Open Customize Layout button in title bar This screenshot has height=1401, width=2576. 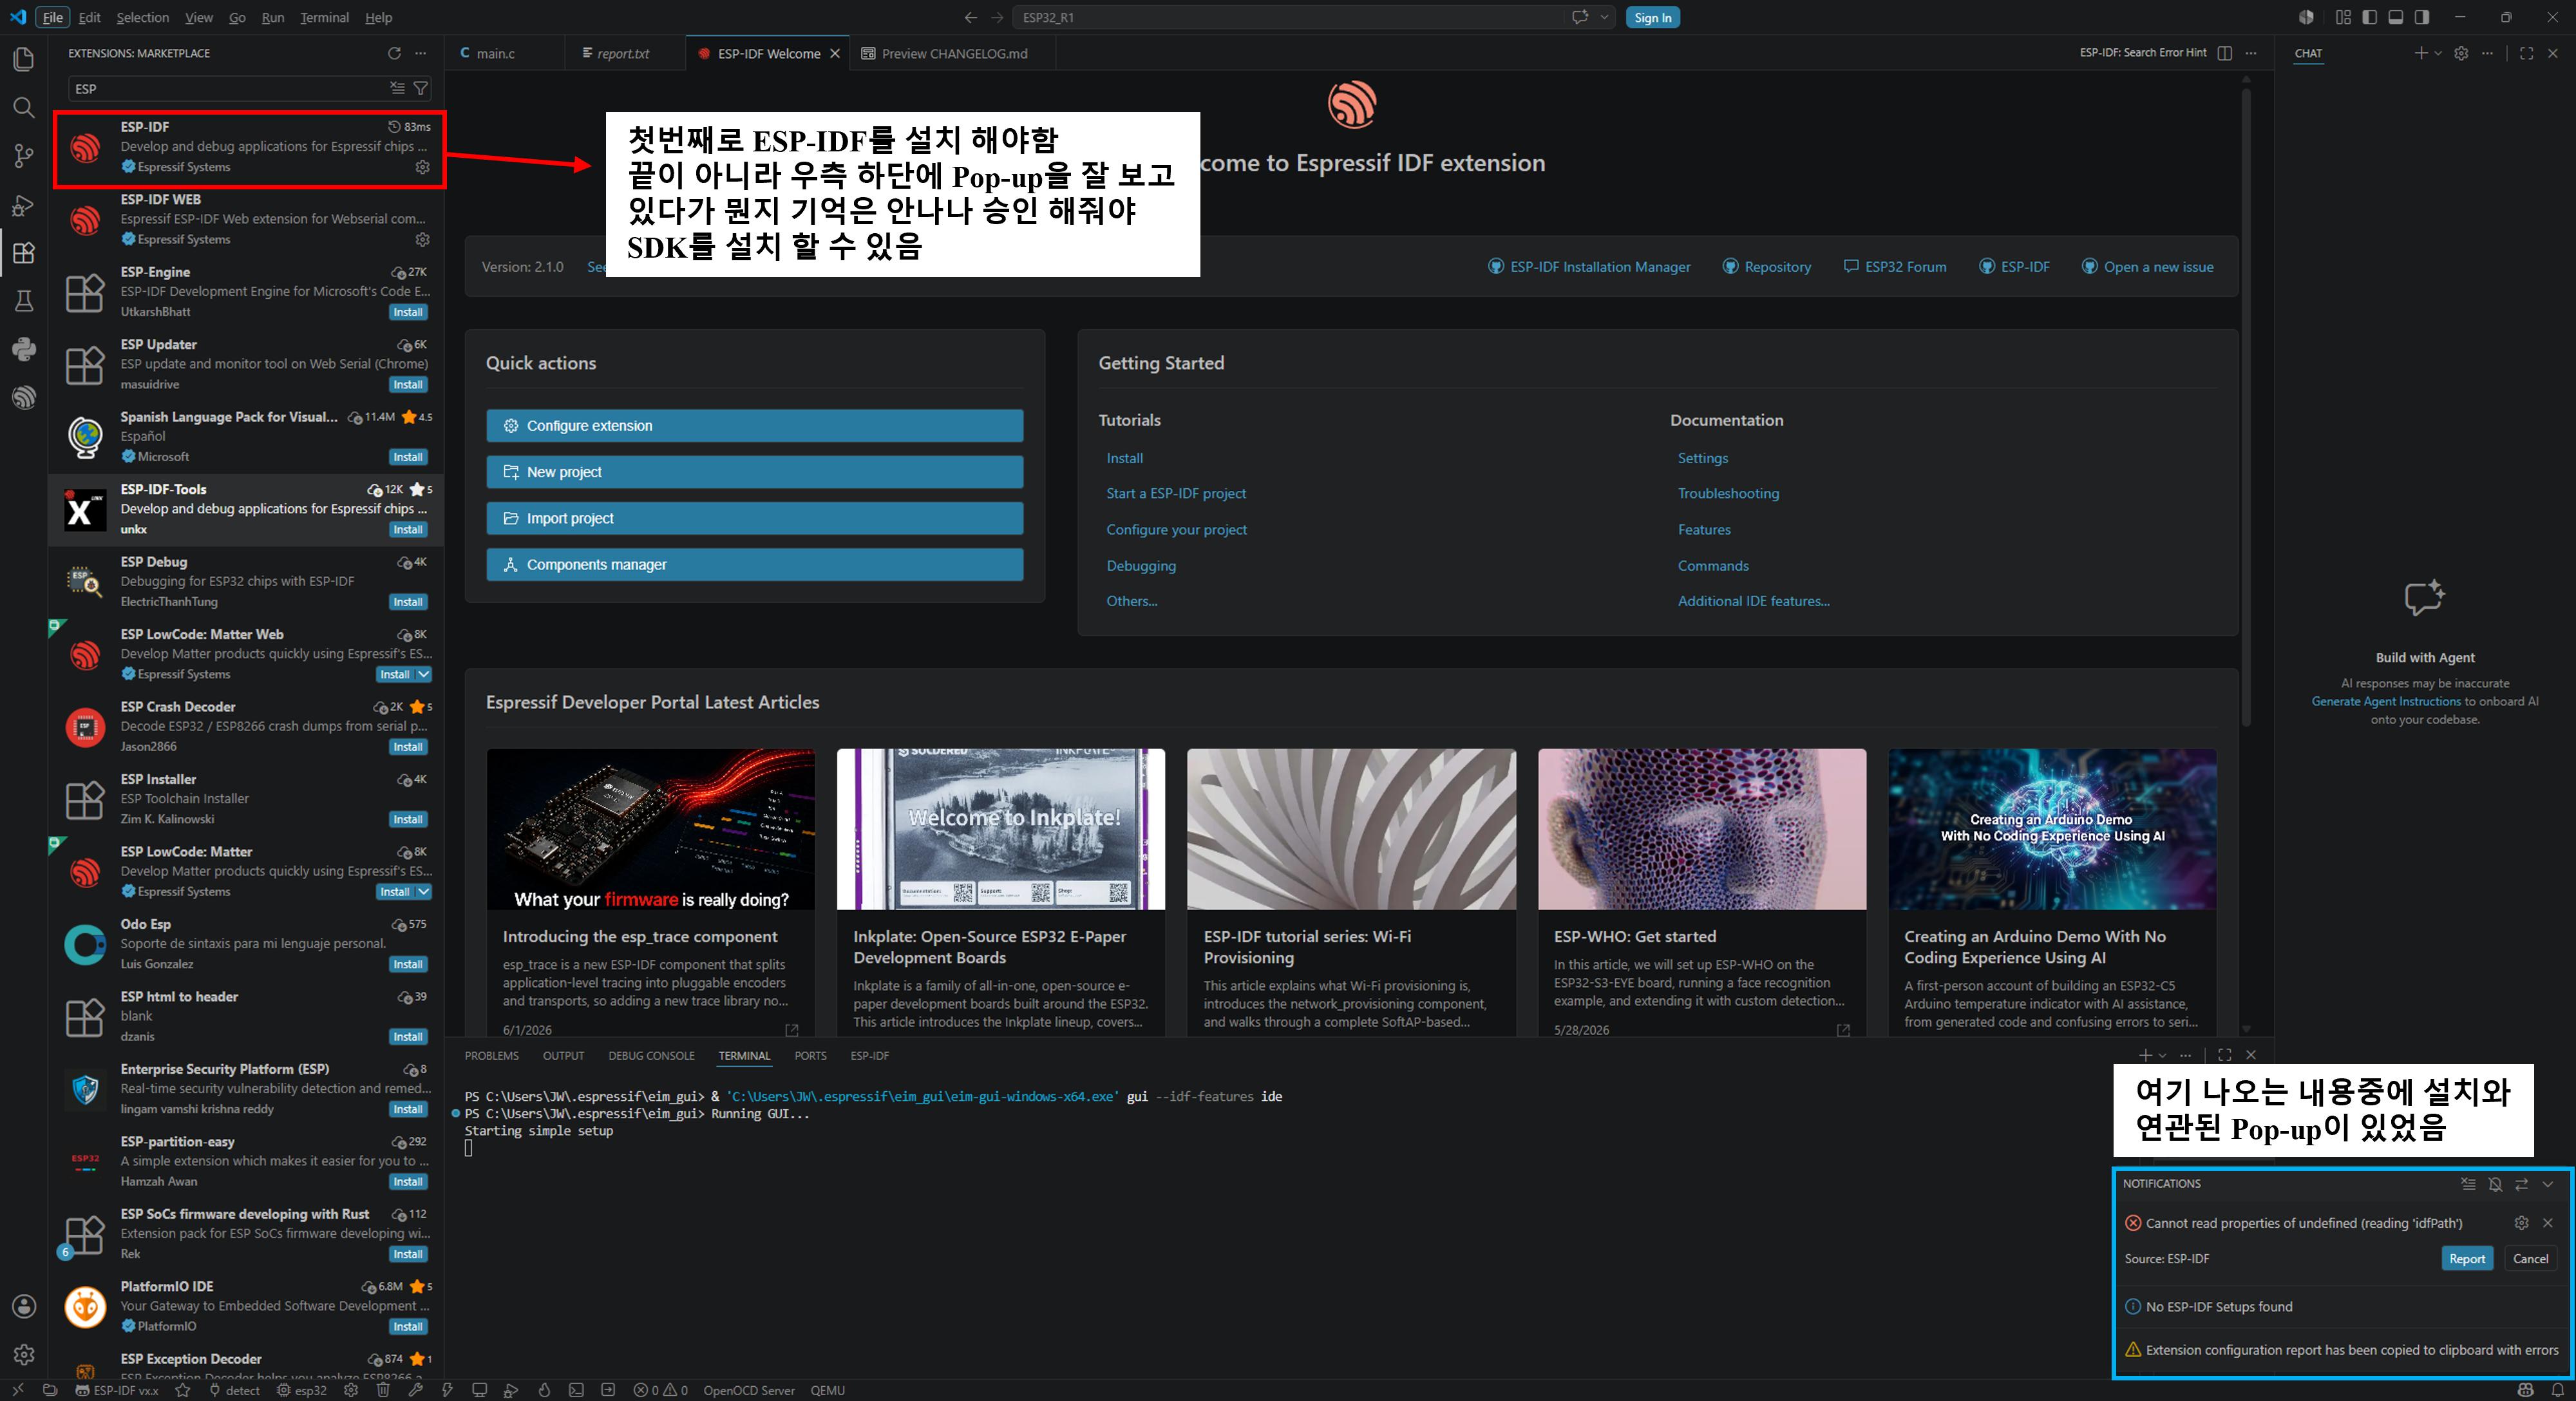[2343, 17]
